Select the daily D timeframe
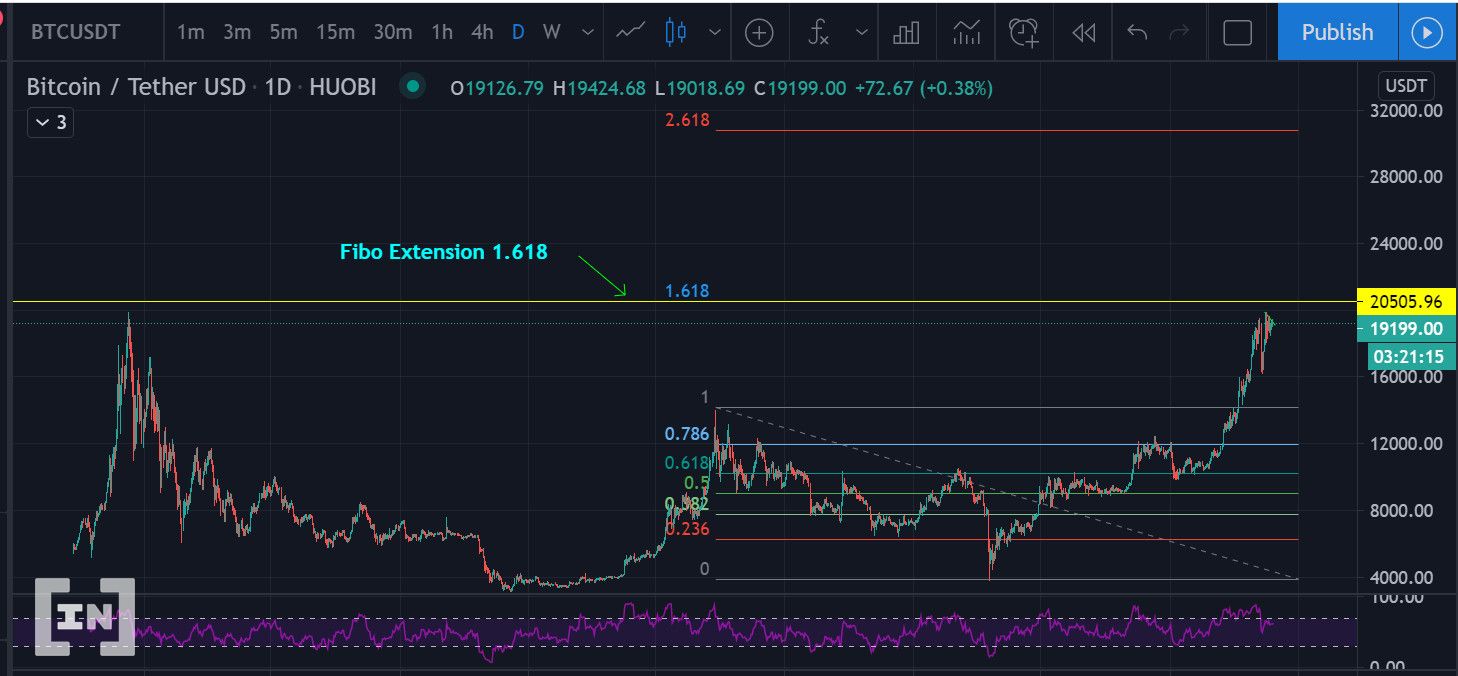1458x676 pixels. click(518, 32)
